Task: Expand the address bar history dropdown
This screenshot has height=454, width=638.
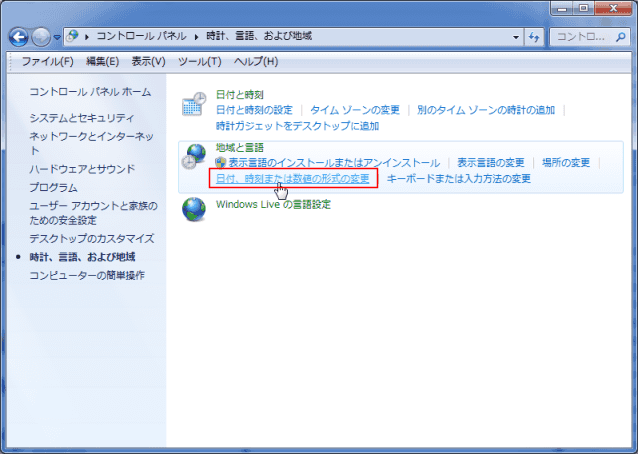Action: [516, 37]
